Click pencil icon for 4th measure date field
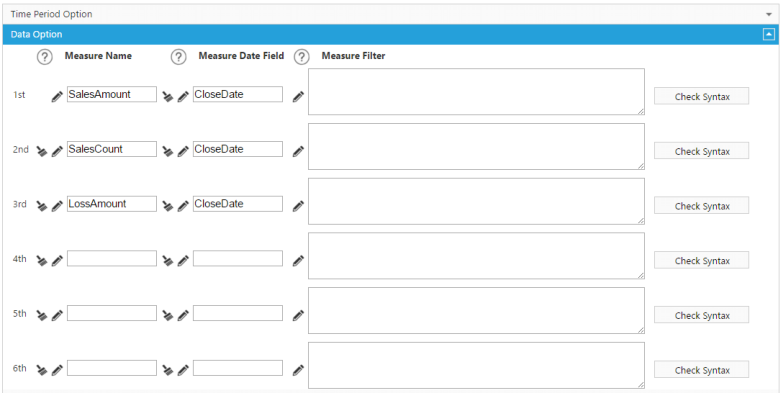Screen dimensions: 783x393 (x=183, y=260)
